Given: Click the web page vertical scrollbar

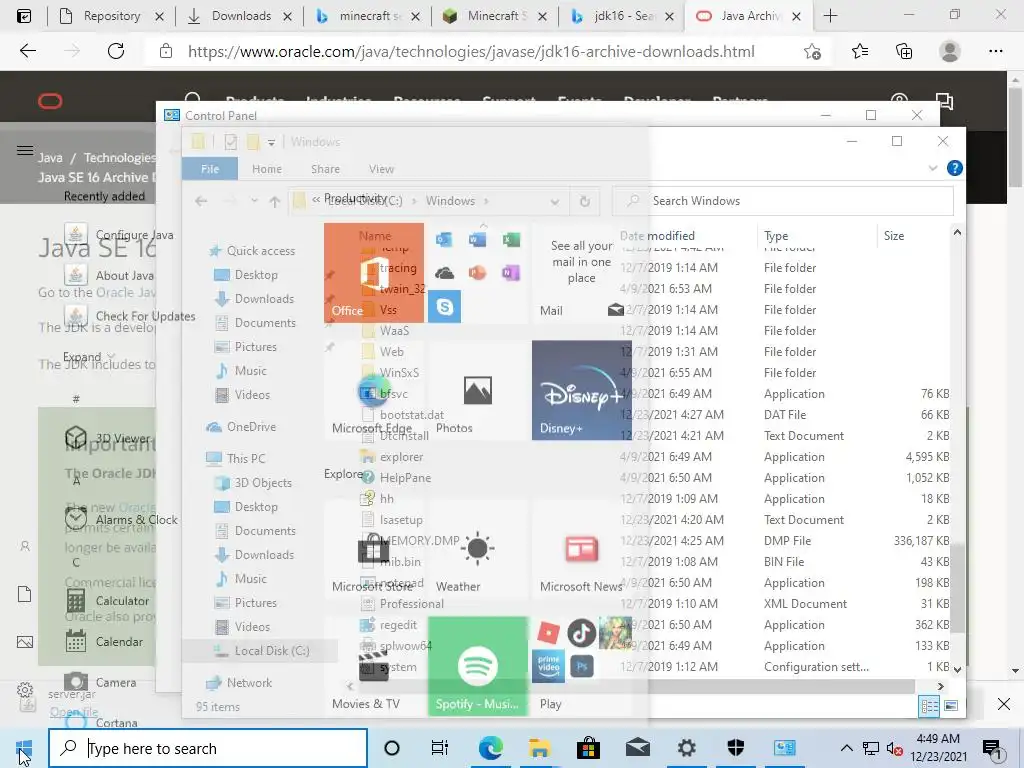Looking at the screenshot, I should coord(1016,137).
